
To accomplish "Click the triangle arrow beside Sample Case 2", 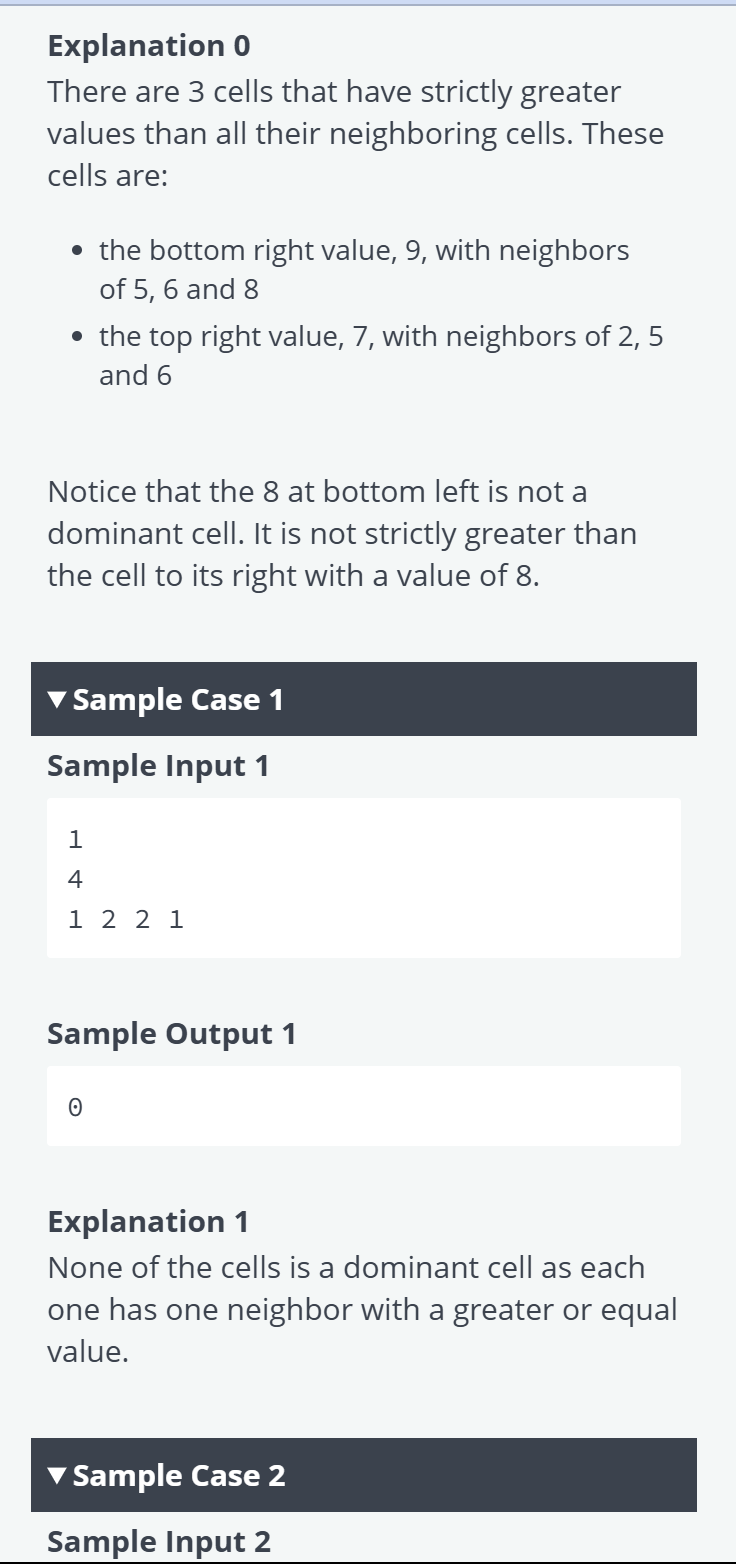I will 58,1476.
